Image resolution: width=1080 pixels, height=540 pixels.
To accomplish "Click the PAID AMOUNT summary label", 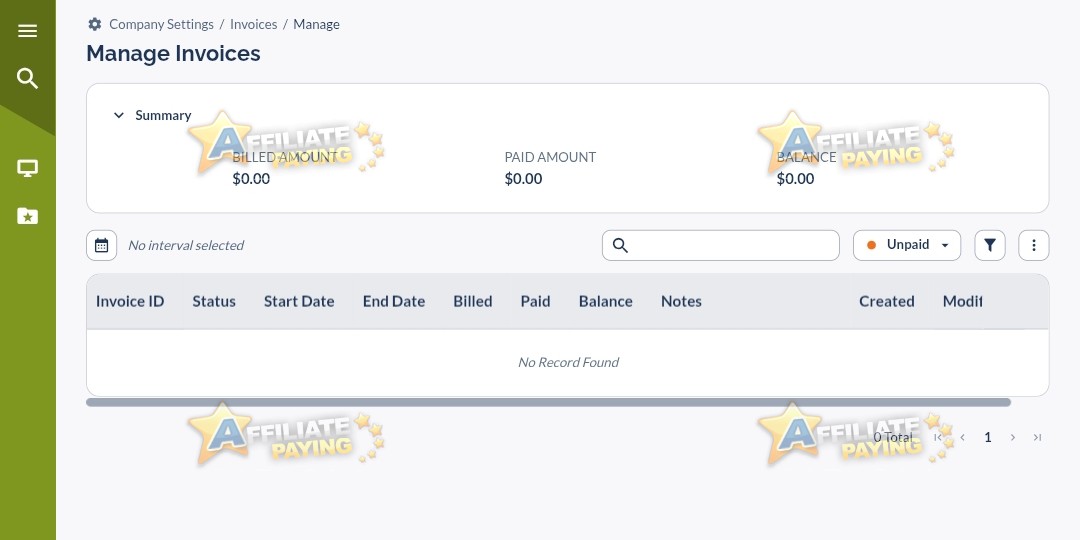I will tap(550, 157).
